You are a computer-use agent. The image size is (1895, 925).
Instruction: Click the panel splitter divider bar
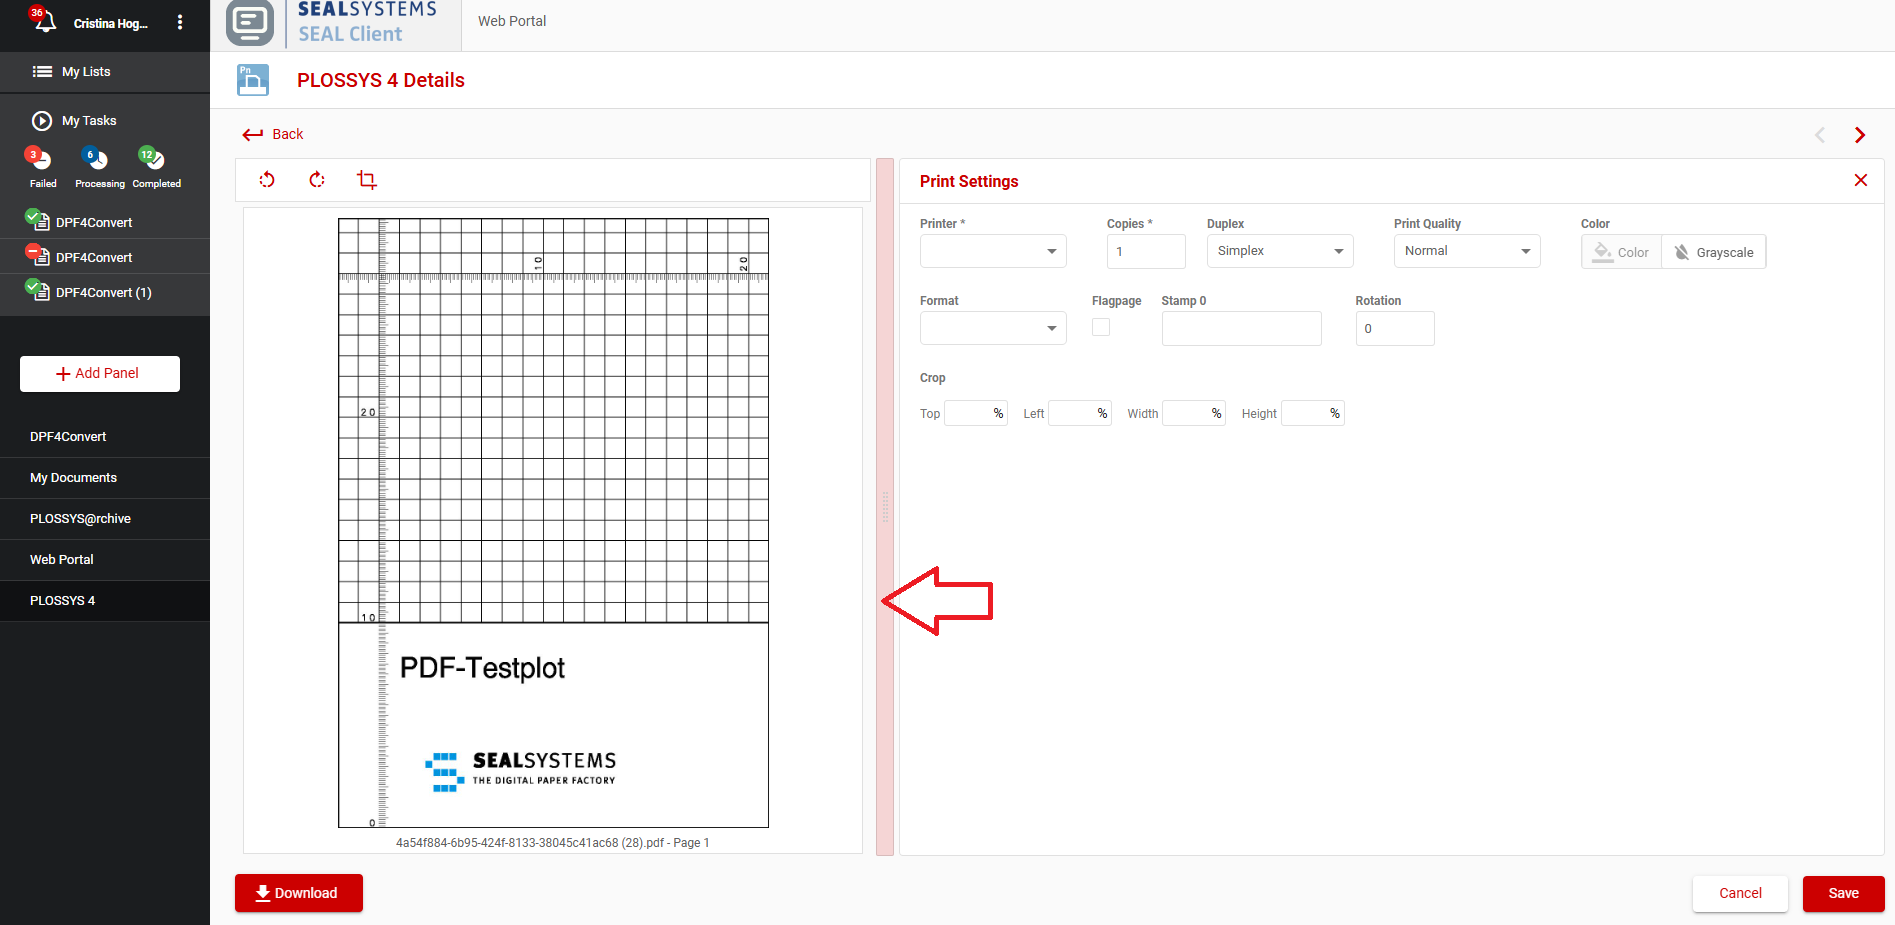click(x=885, y=507)
